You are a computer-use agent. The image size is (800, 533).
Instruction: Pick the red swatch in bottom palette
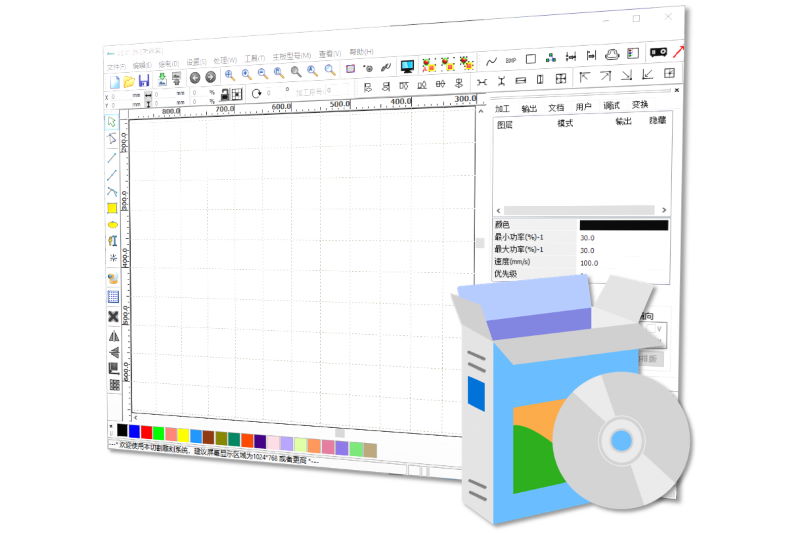click(146, 432)
